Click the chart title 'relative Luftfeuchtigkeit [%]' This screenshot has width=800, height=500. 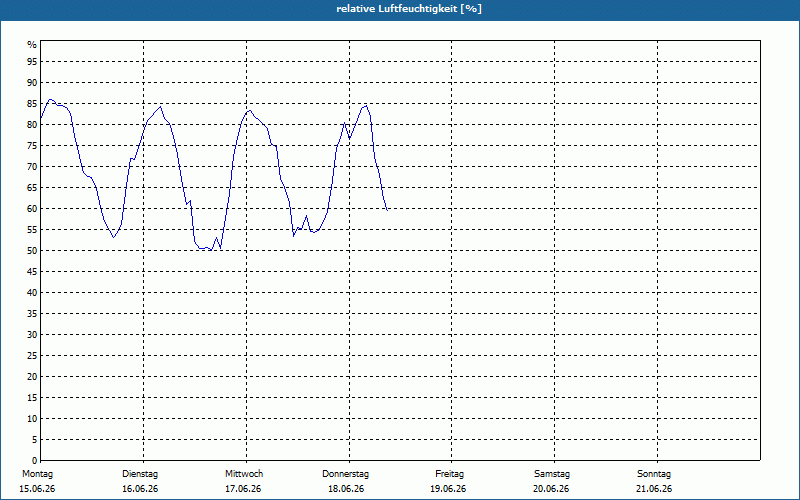[409, 9]
